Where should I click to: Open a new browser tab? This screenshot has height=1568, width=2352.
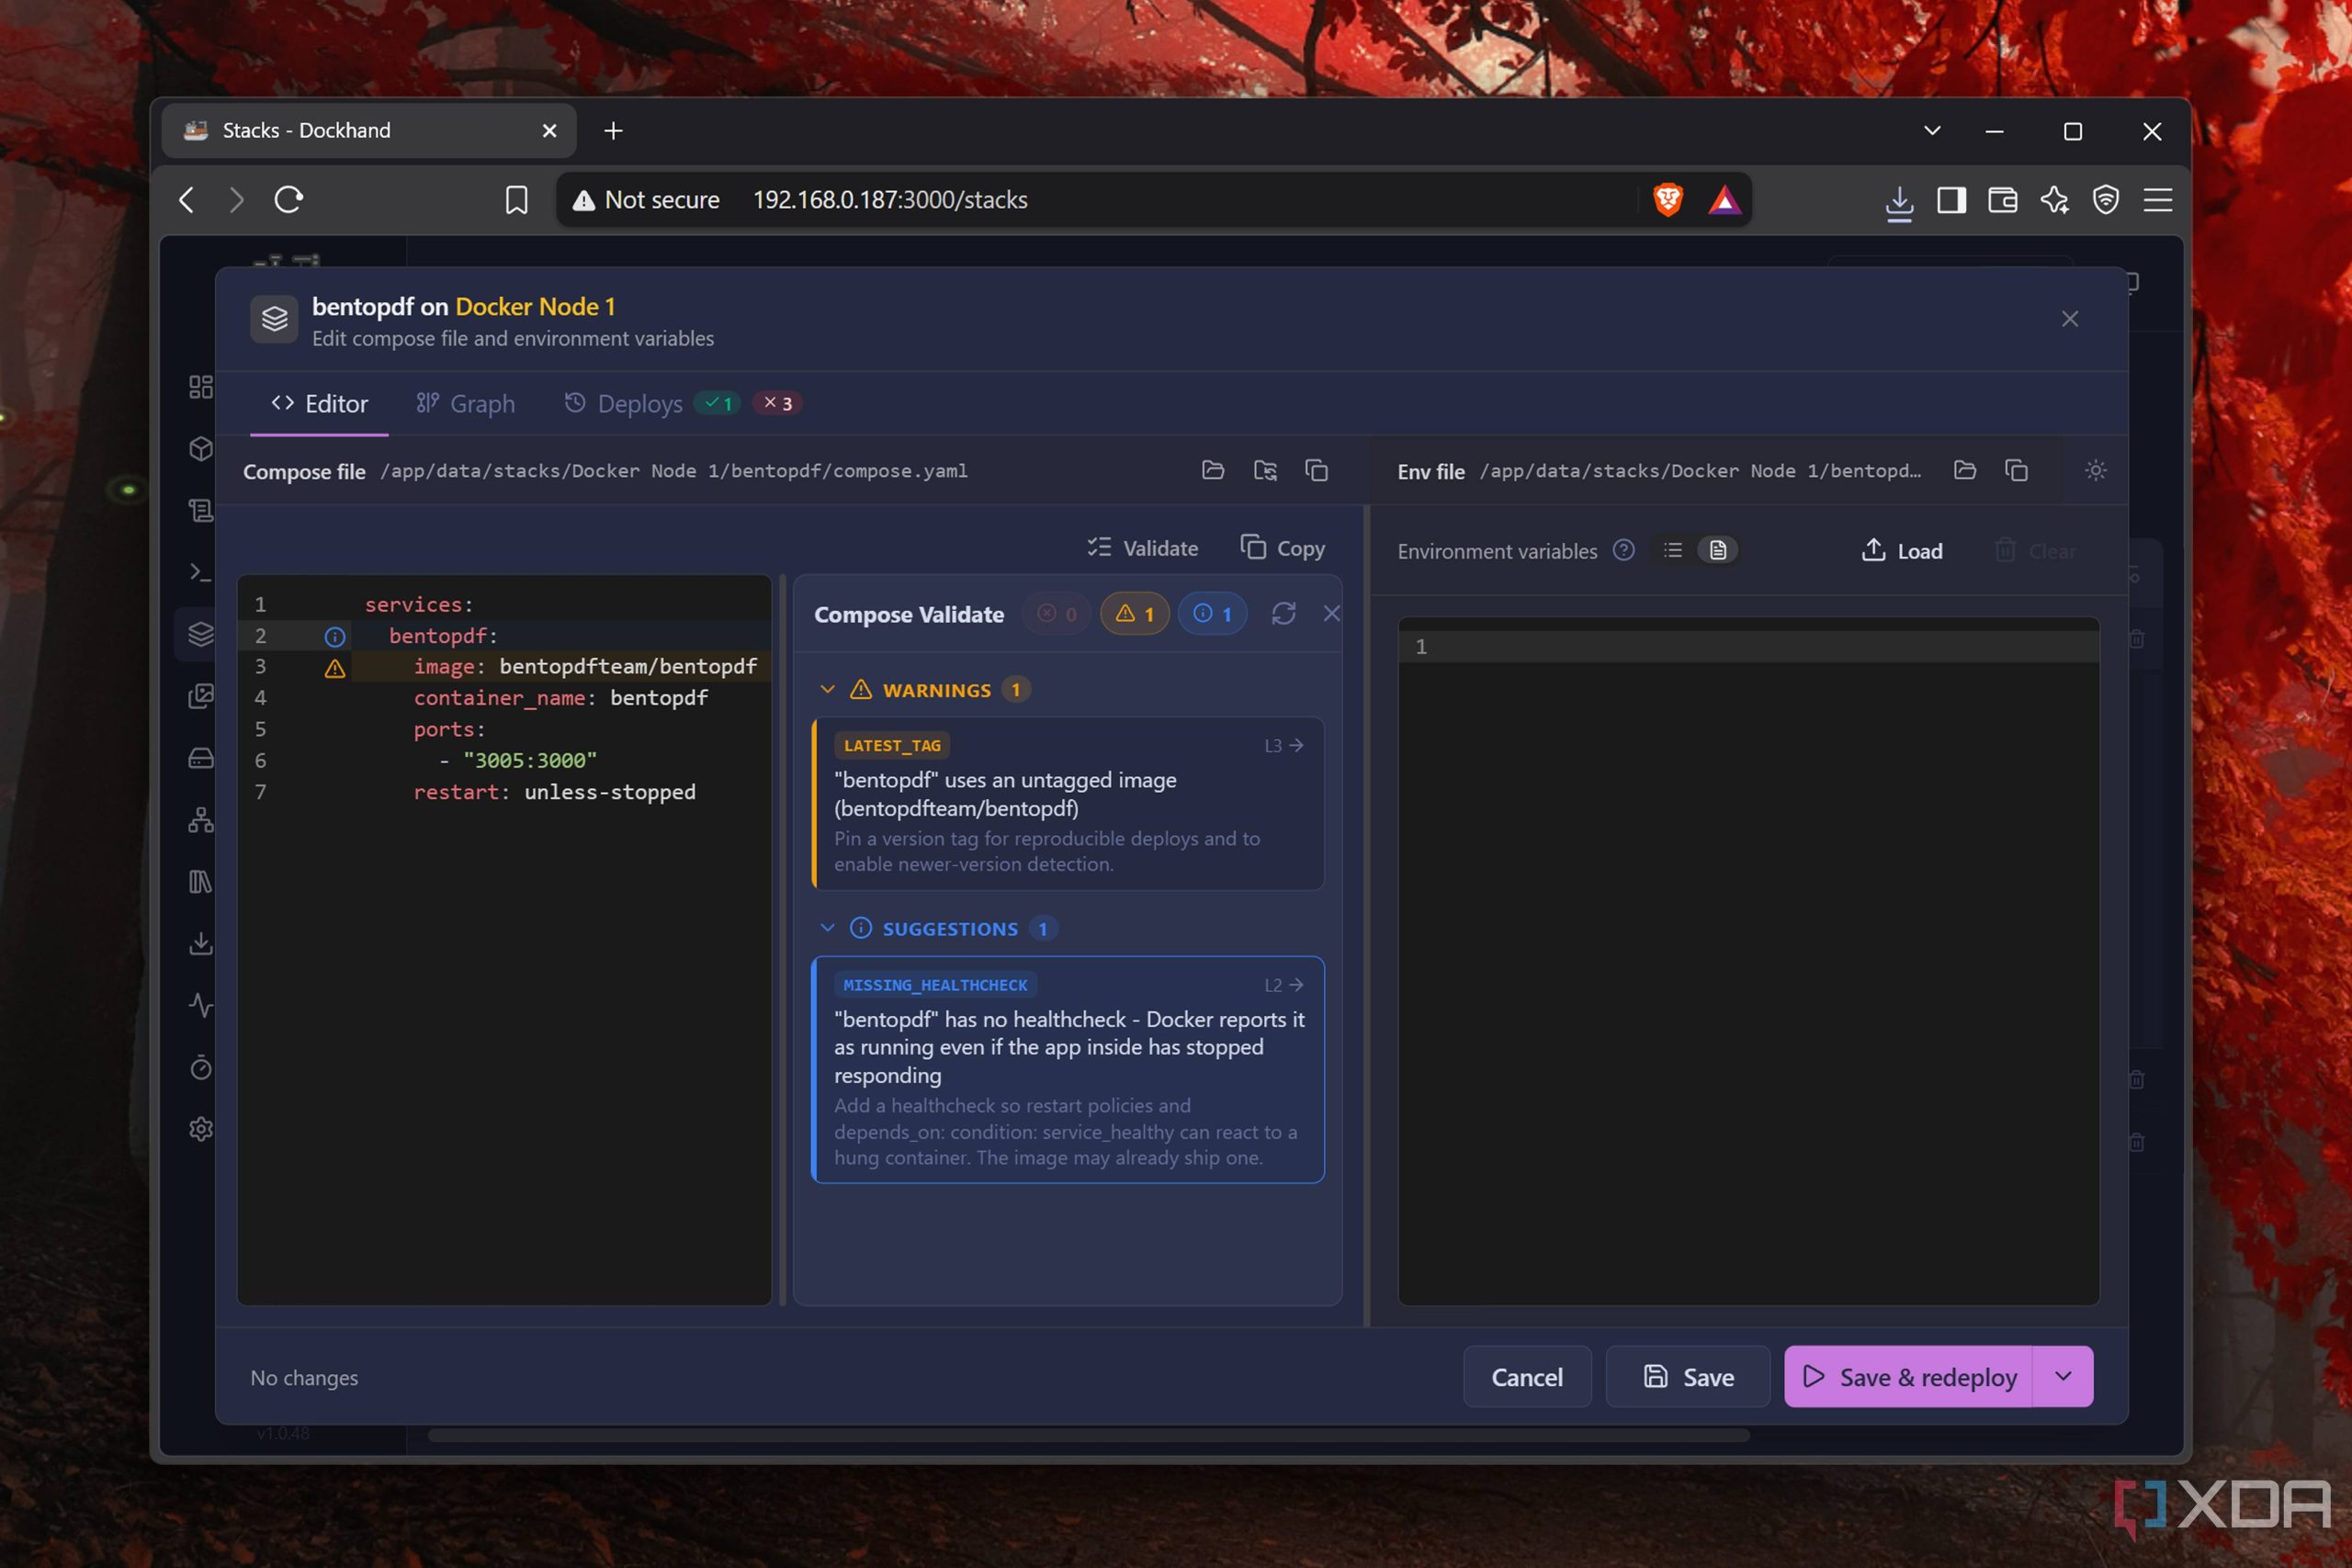[613, 130]
